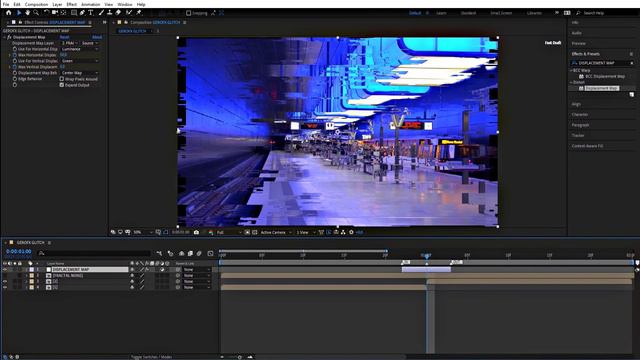Screen dimensions: 640x360
Task: Select the Rotation tool
Action: [x=46, y=13]
